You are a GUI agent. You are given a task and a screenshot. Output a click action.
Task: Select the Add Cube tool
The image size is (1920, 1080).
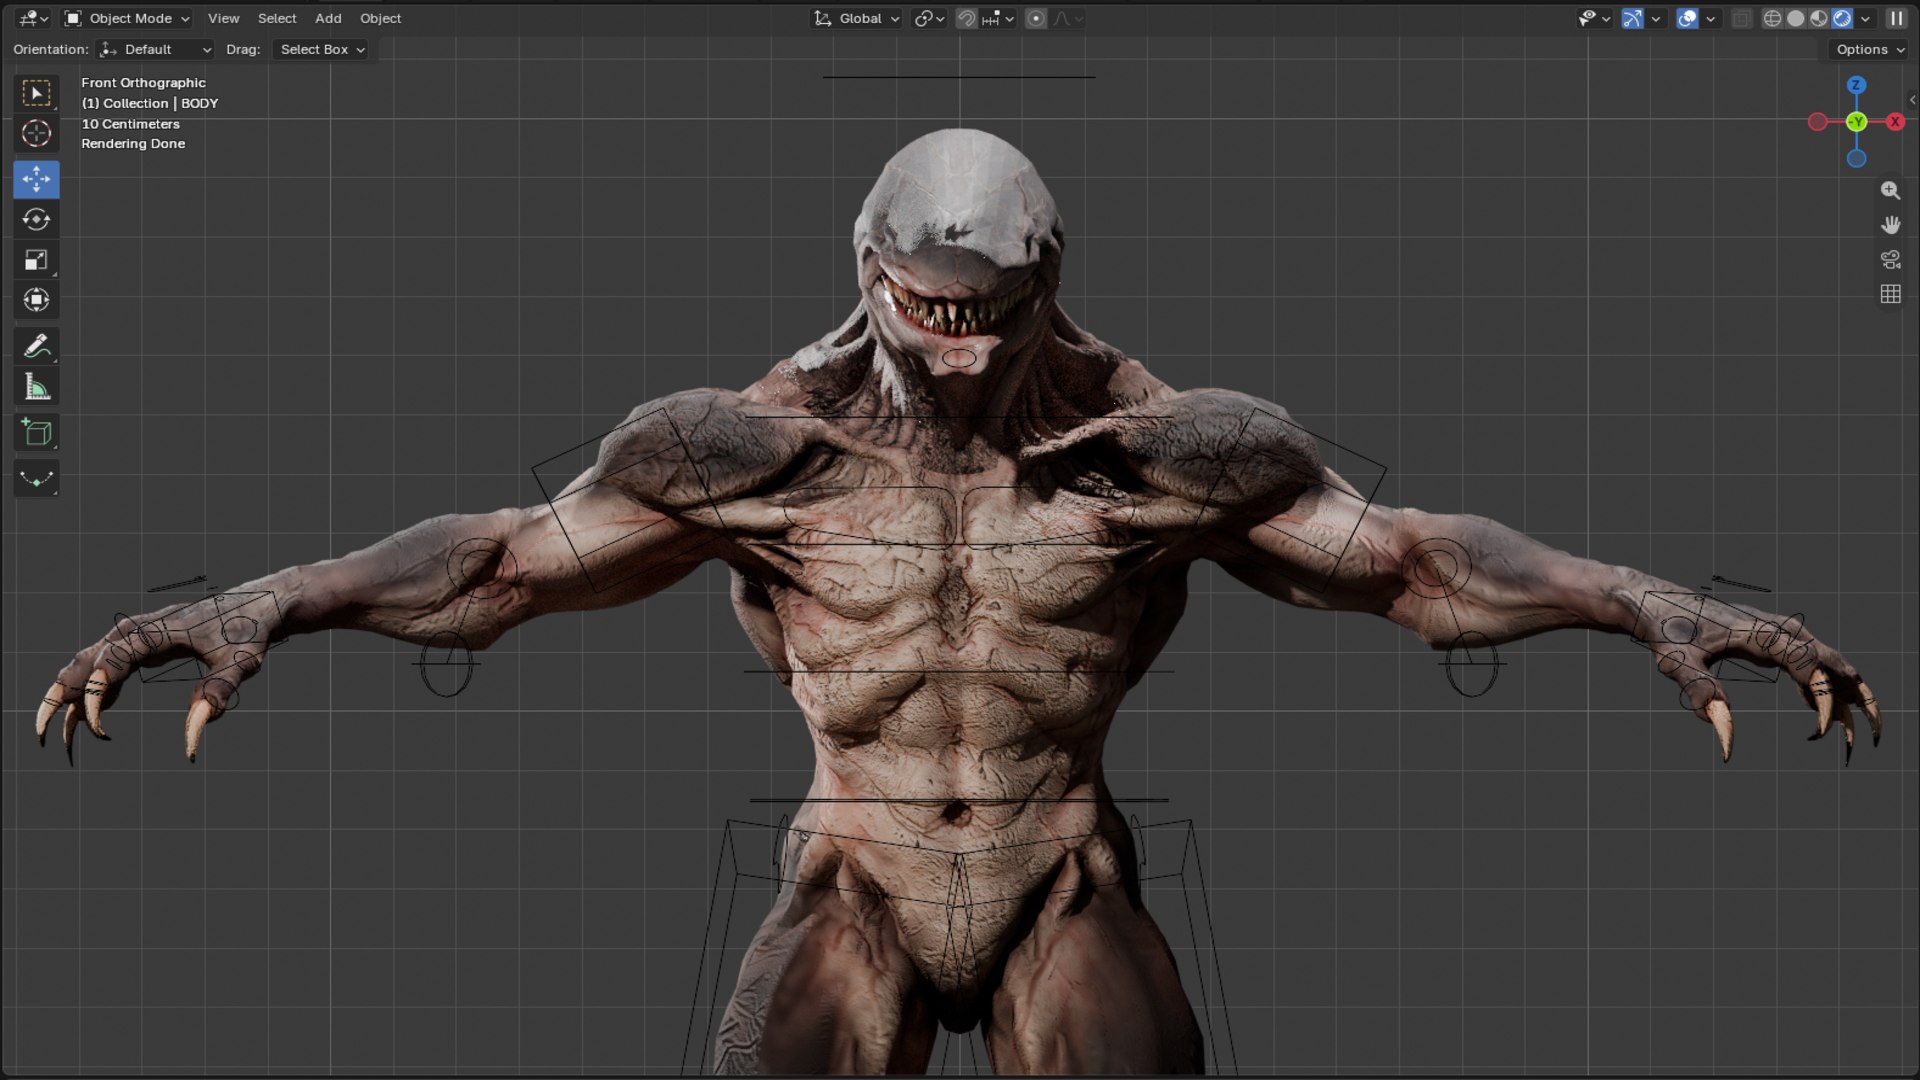coord(36,432)
